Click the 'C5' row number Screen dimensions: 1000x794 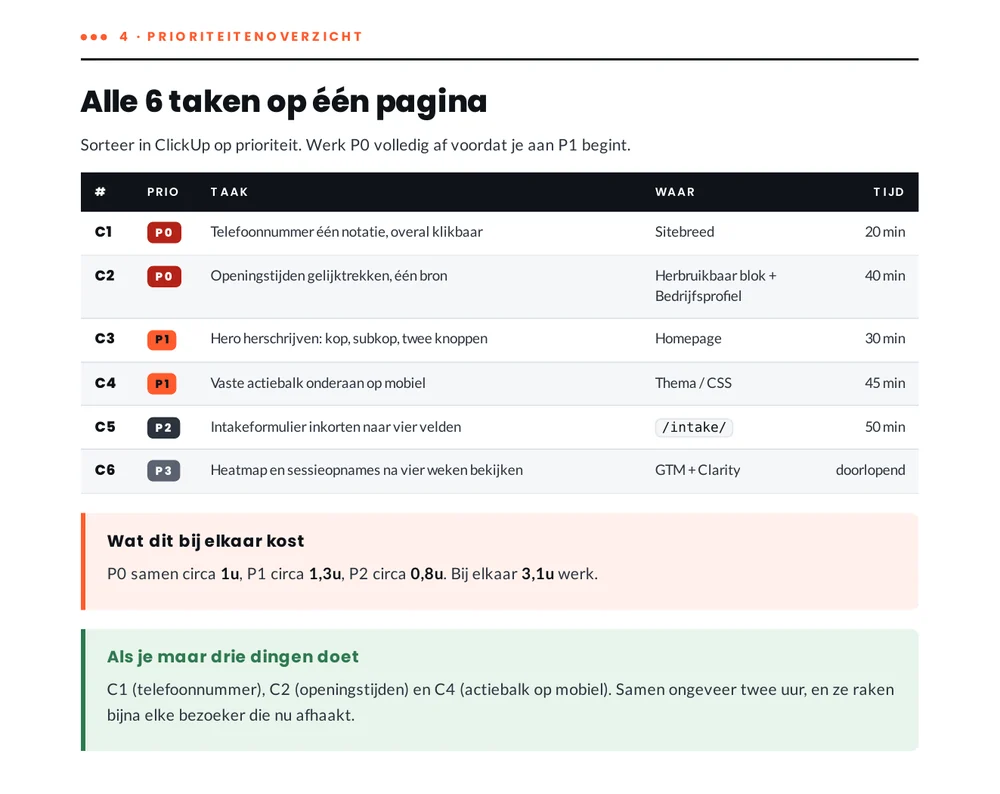[105, 427]
